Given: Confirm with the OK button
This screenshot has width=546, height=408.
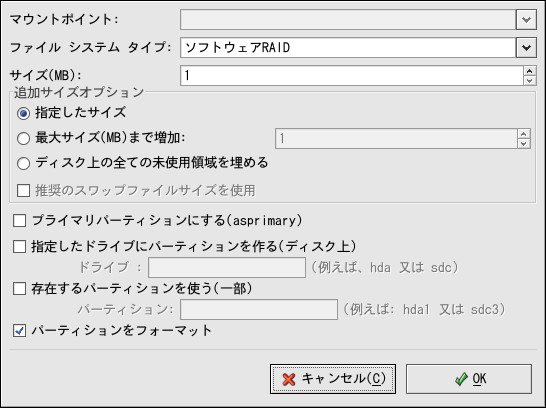Looking at the screenshot, I should tap(469, 379).
